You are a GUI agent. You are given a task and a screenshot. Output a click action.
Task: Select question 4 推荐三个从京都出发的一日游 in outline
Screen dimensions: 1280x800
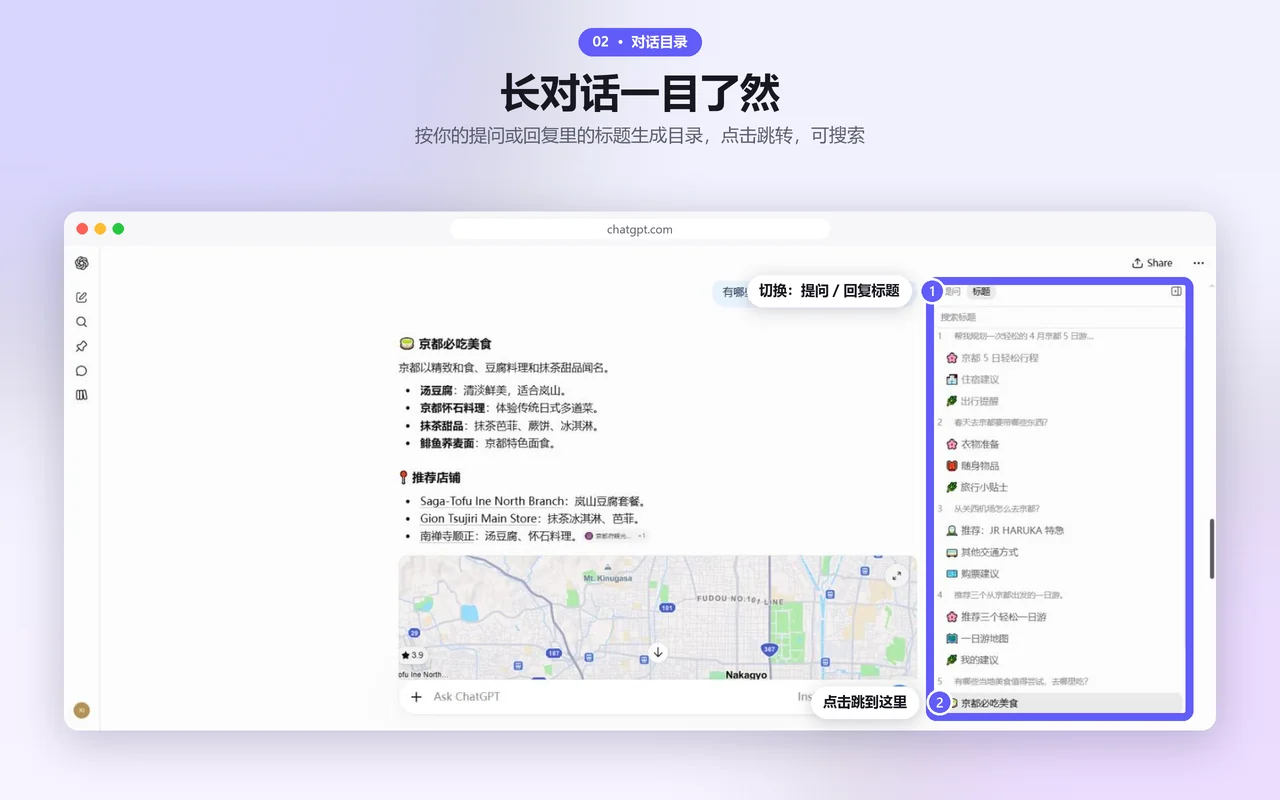pos(1000,595)
